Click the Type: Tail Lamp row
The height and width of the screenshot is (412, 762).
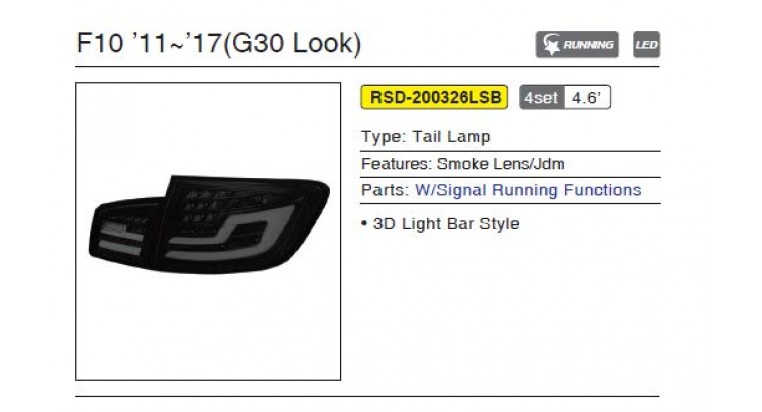(x=510, y=137)
